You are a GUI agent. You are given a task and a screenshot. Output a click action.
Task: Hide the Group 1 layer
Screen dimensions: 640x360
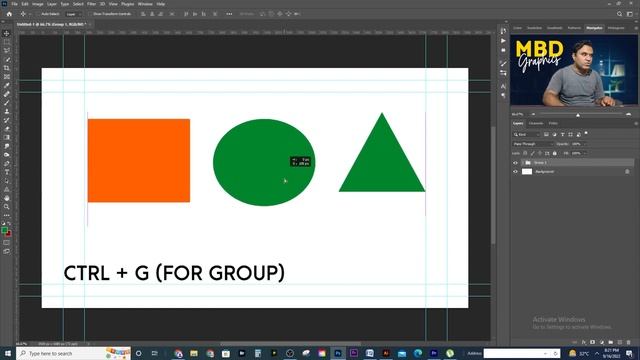(515, 163)
